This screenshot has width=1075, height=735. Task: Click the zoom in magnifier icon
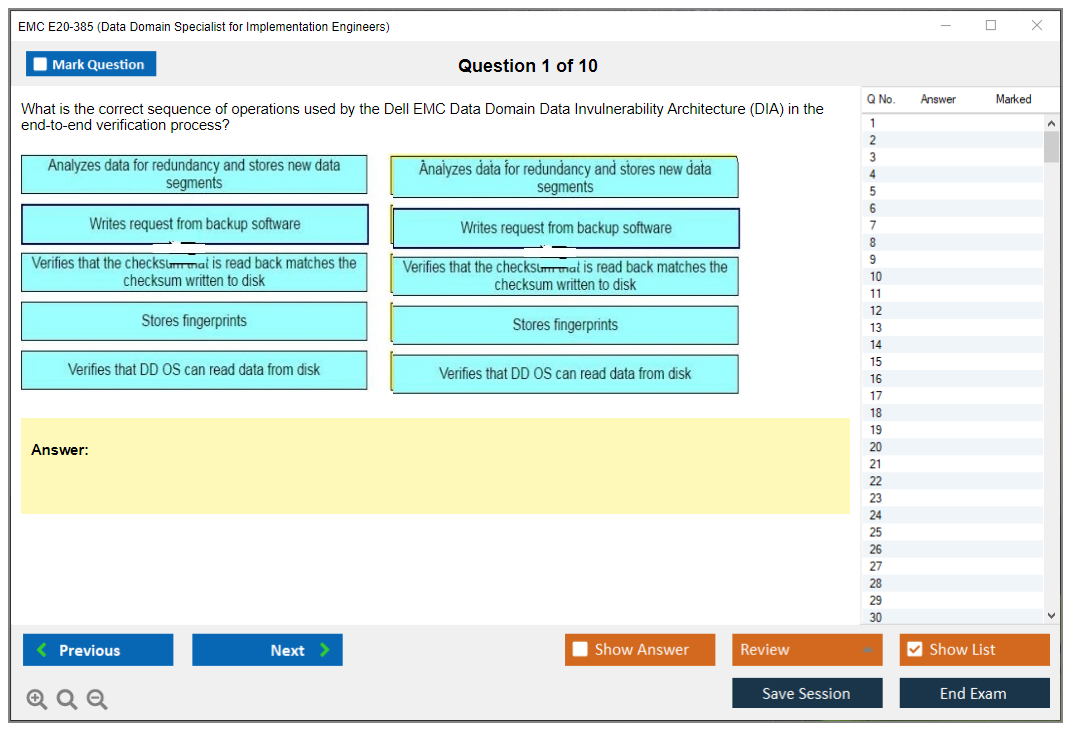click(x=37, y=700)
